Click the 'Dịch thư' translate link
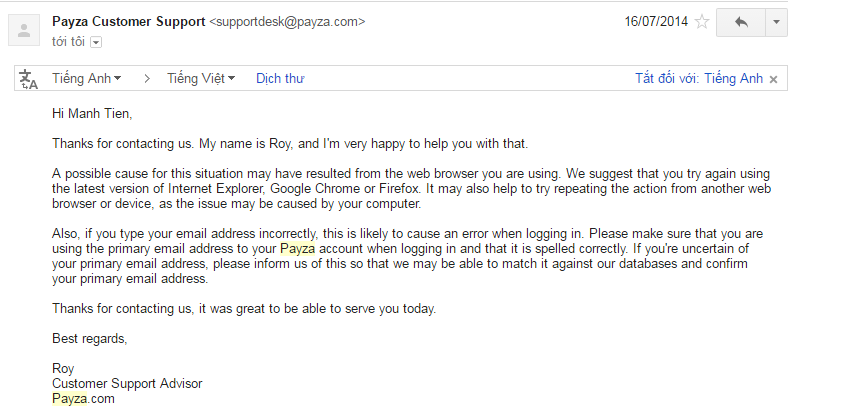Screen dimensions: 842x416 (x=280, y=78)
